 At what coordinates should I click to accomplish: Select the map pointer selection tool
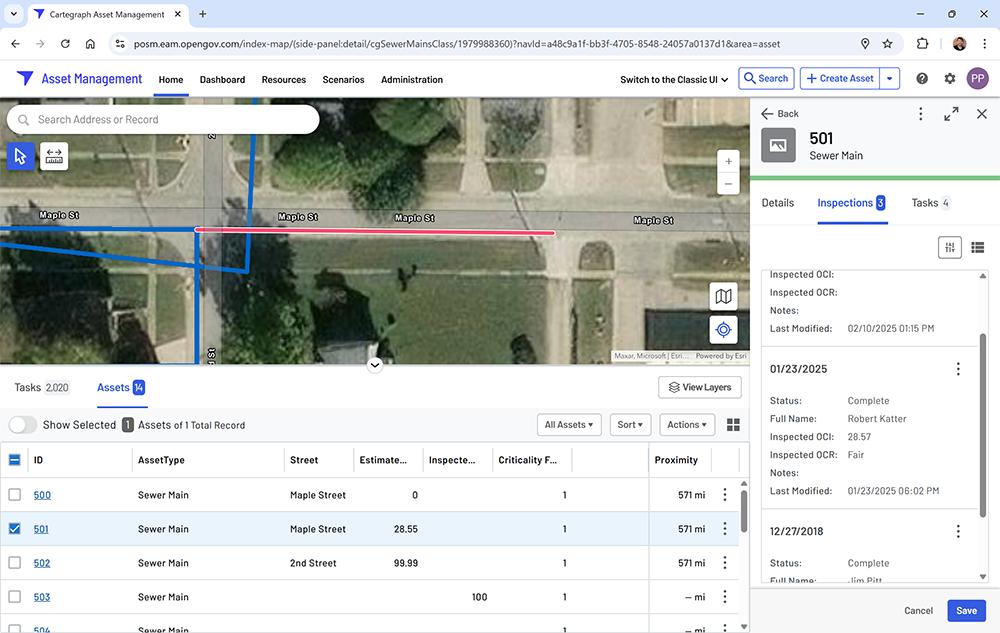pyautogui.click(x=20, y=156)
